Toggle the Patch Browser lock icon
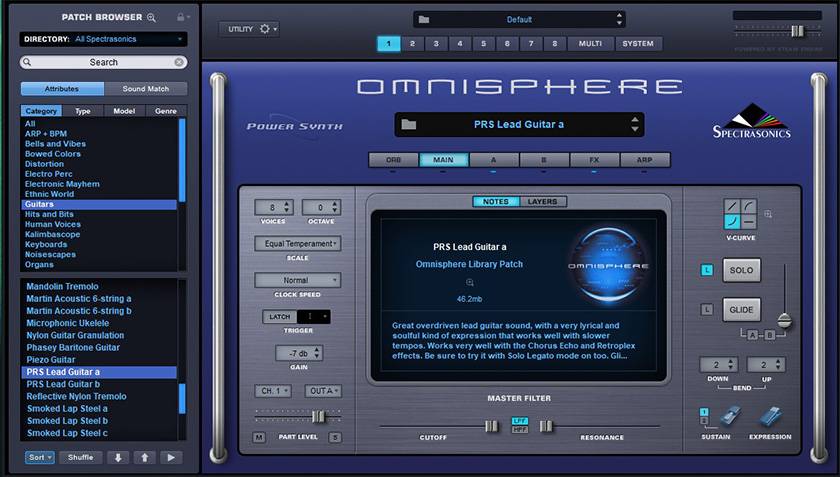 coord(181,17)
